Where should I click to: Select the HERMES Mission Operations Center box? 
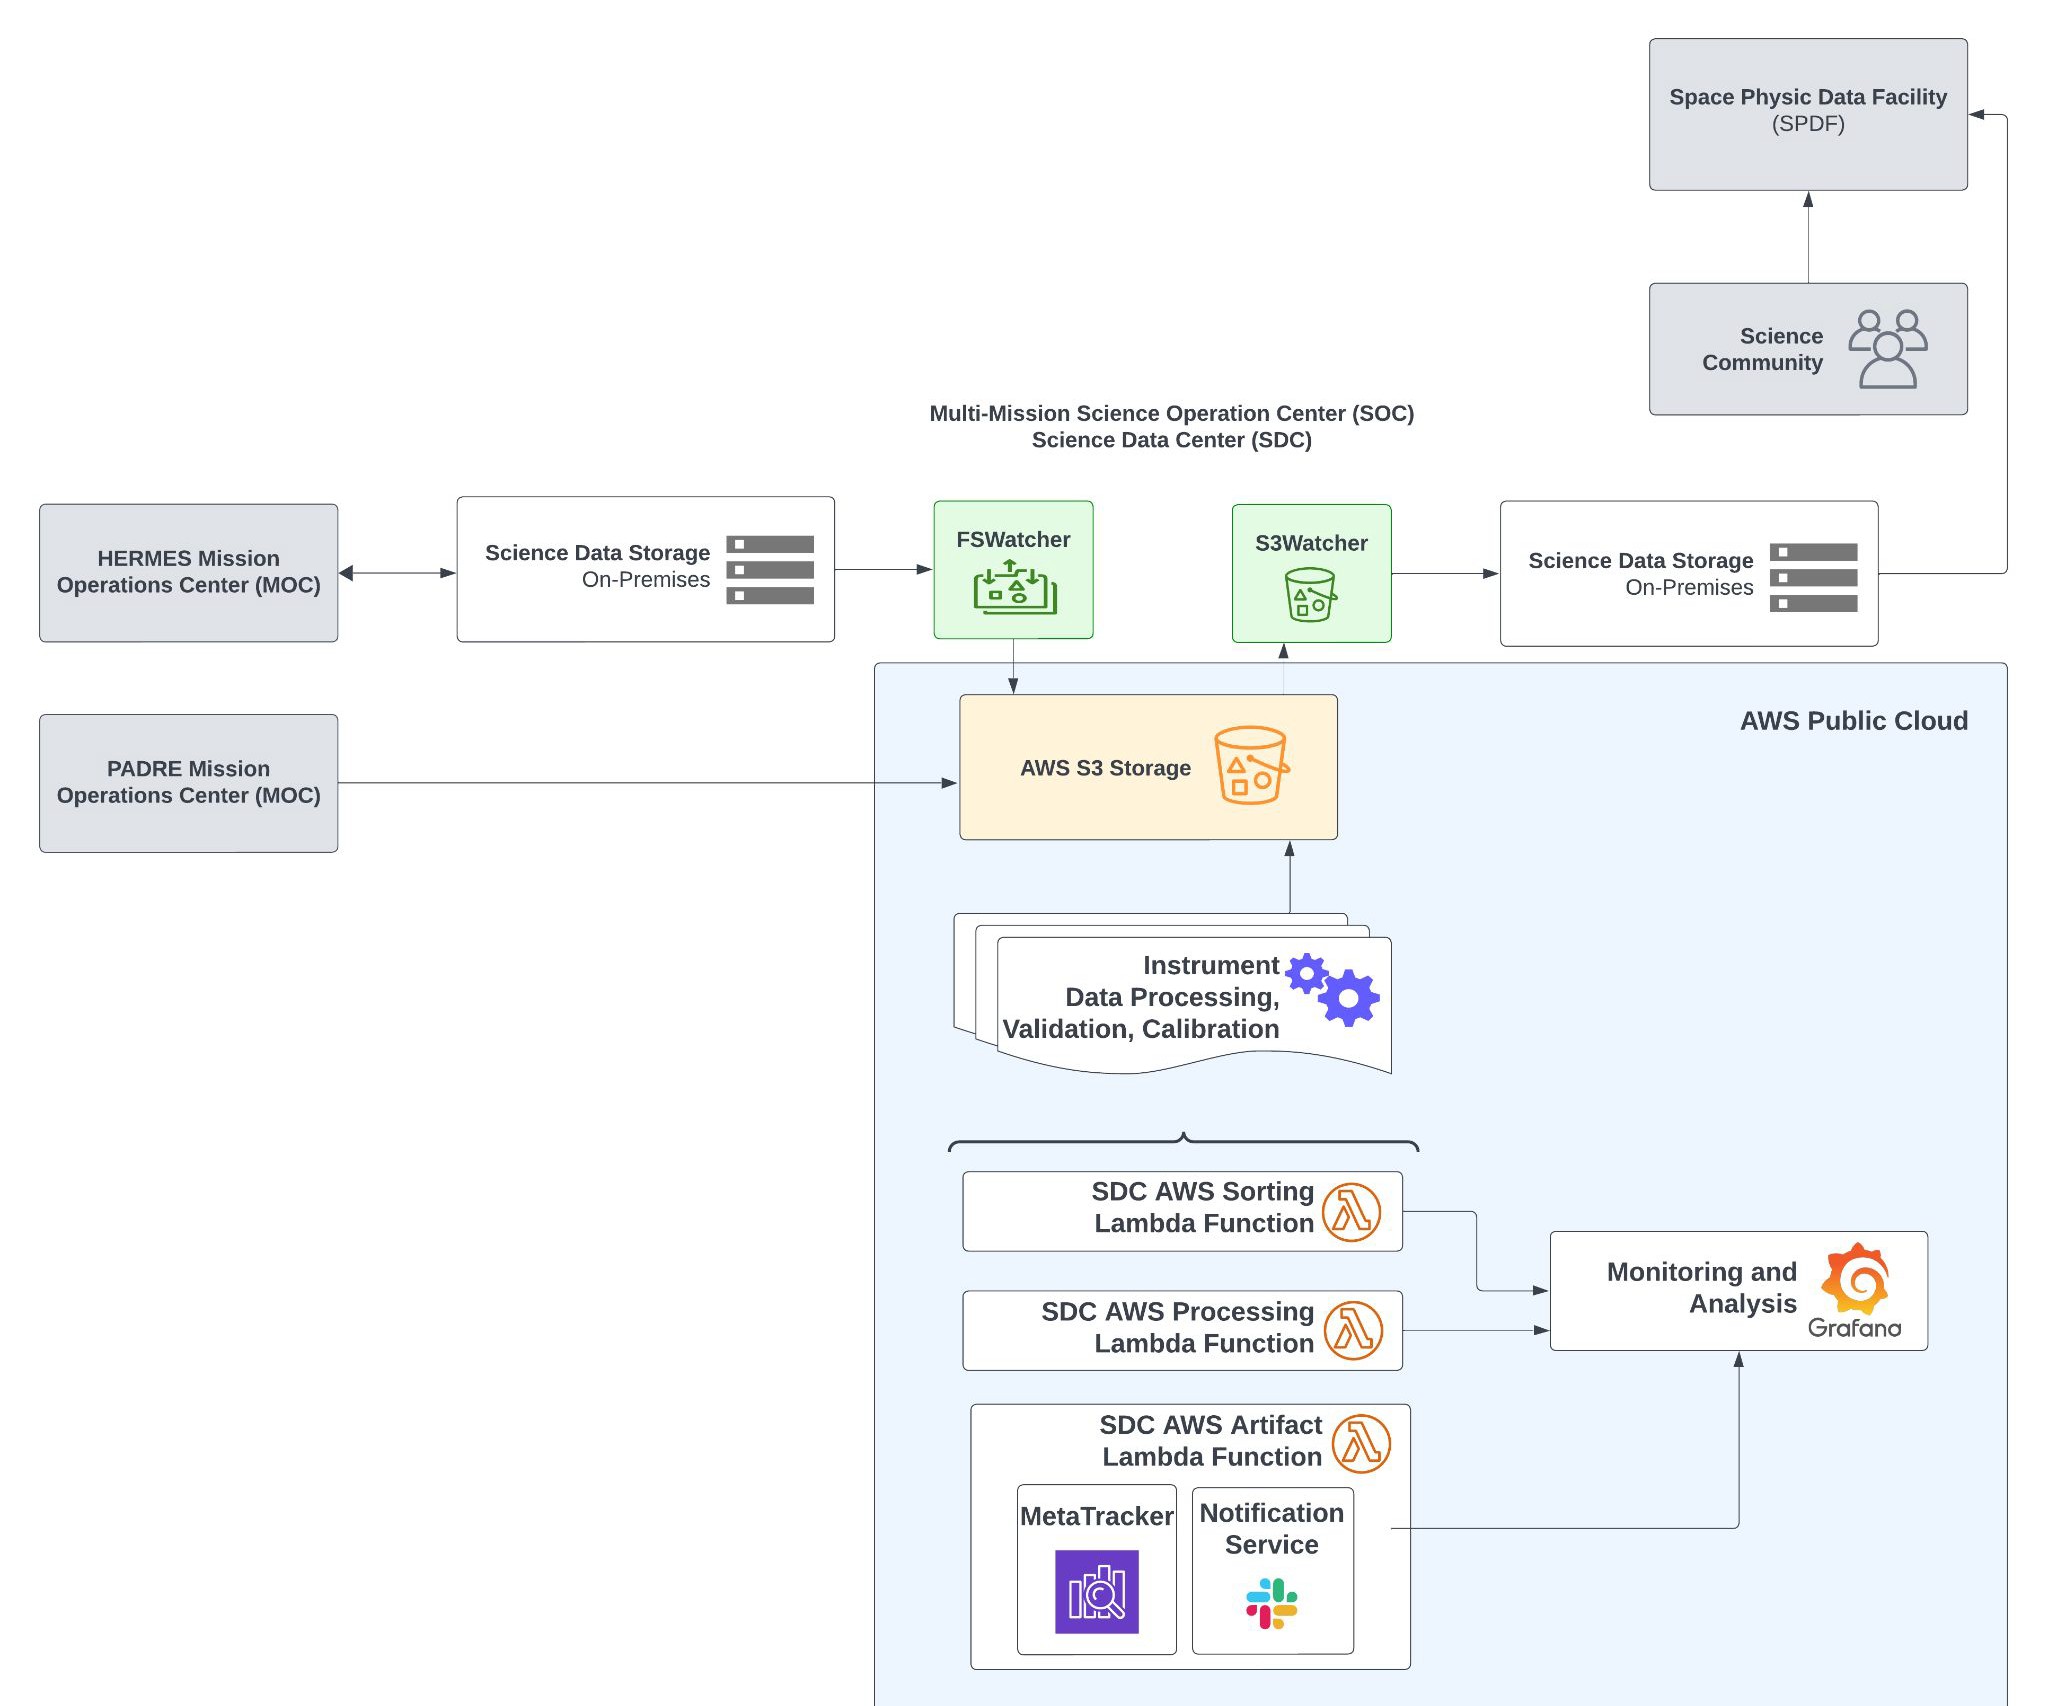tap(189, 573)
